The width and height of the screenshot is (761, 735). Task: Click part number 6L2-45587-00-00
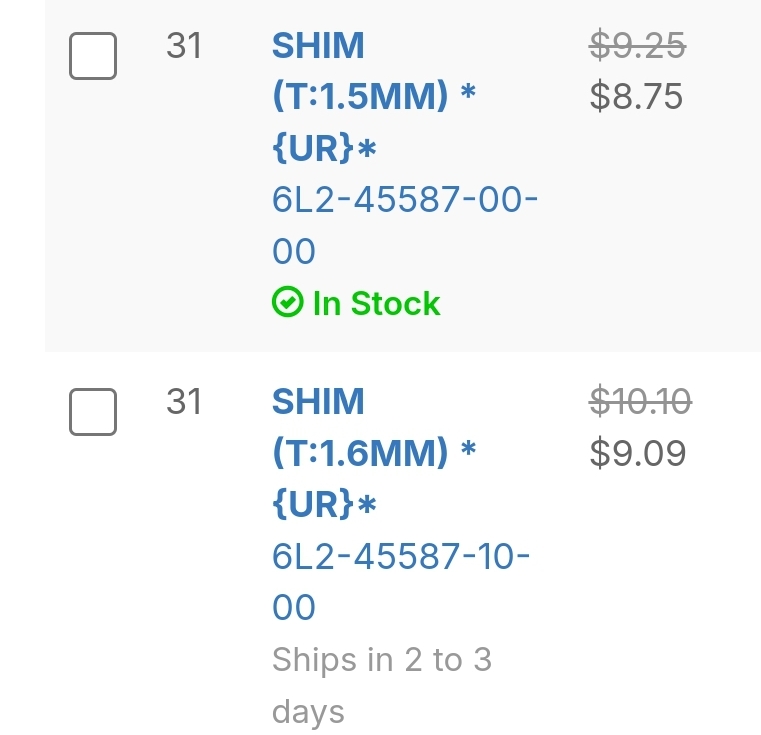pyautogui.click(x=404, y=200)
